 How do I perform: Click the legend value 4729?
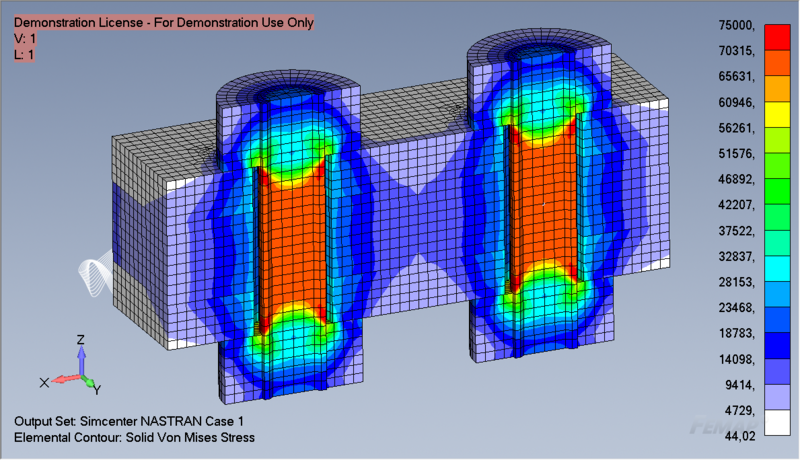point(740,410)
